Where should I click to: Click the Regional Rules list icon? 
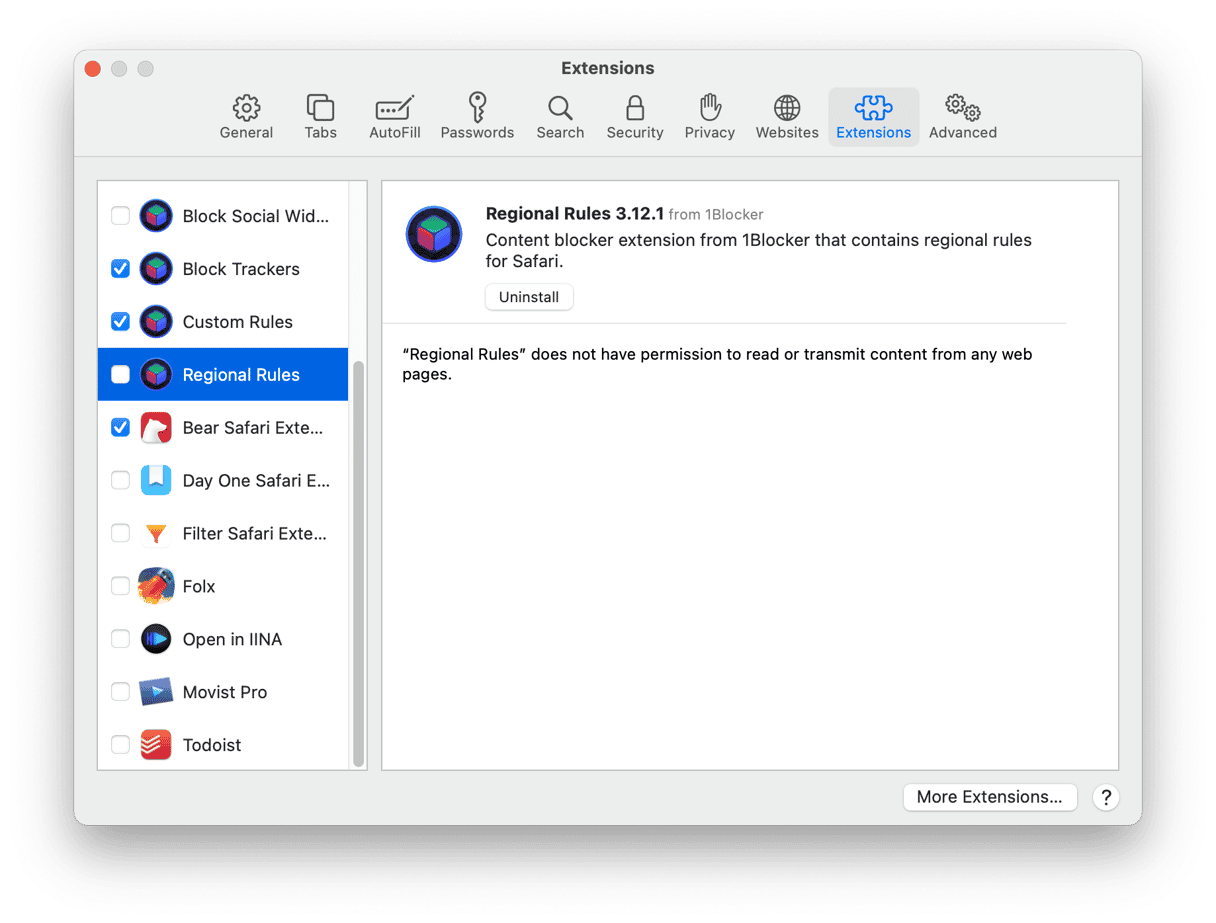[156, 375]
